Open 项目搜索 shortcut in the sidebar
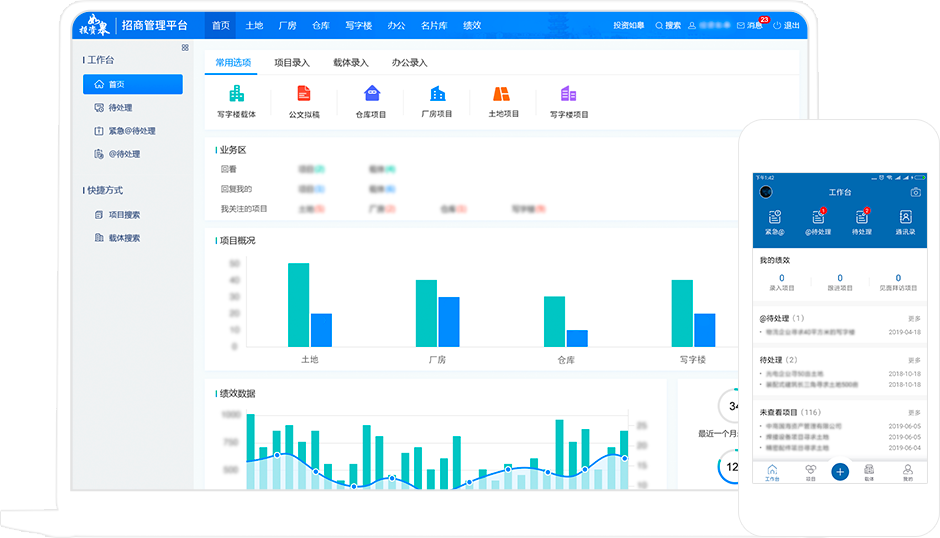Viewport: 940px width, 538px height. pyautogui.click(x=124, y=215)
